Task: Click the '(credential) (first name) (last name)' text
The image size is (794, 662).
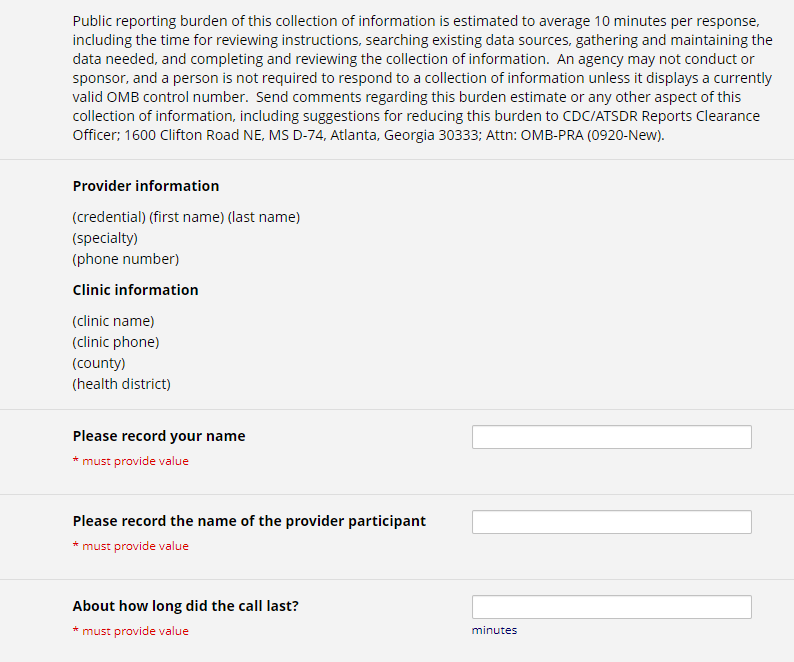Action: [x=186, y=217]
